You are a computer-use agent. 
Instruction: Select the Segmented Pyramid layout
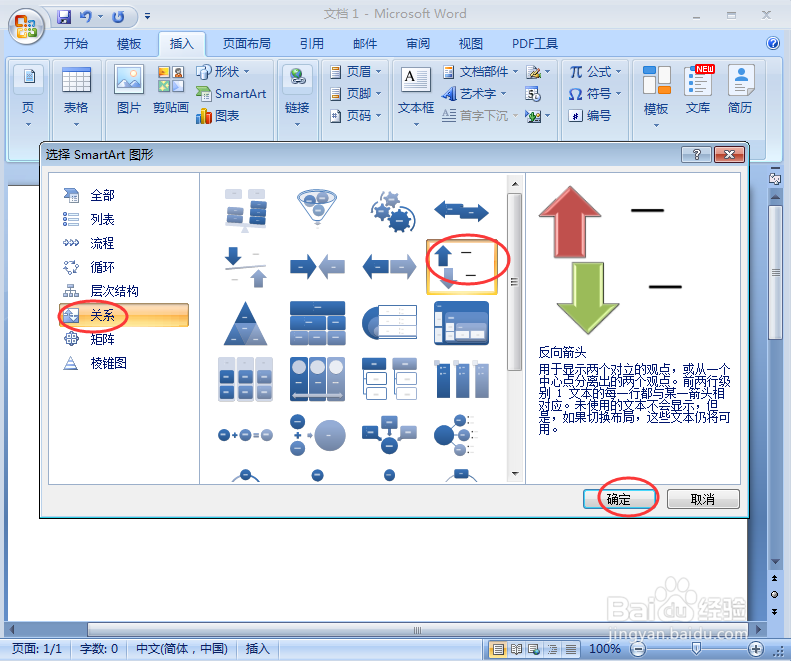click(x=245, y=323)
